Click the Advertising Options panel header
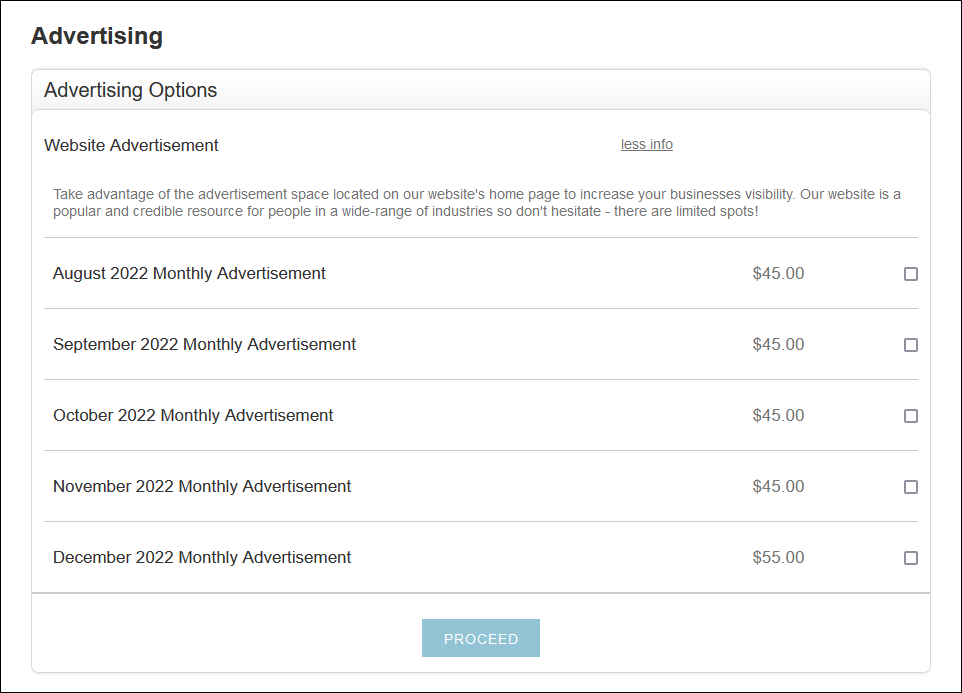Screen dimensions: 962x693 tap(131, 90)
